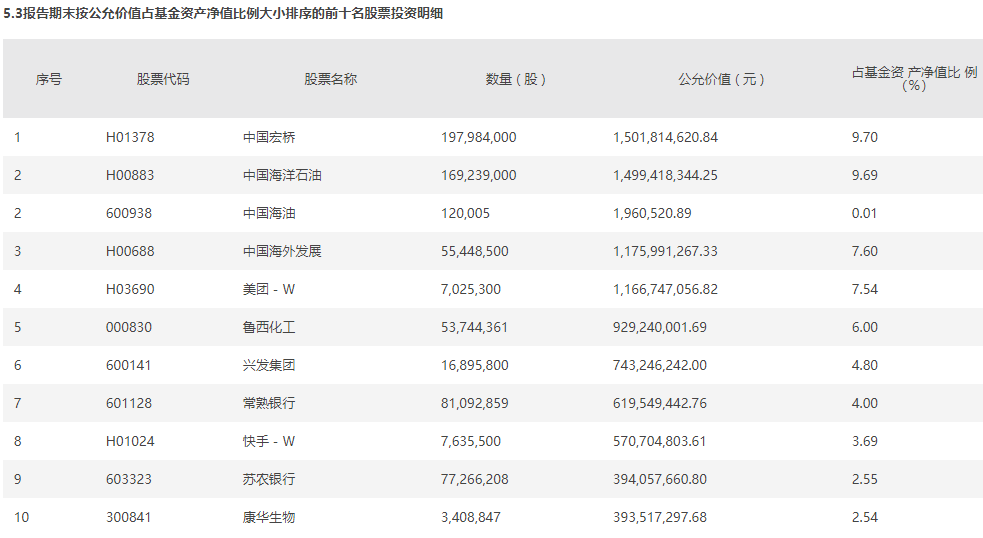Select stock name 中国海油
Image resolution: width=983 pixels, height=538 pixels.
click(x=269, y=213)
